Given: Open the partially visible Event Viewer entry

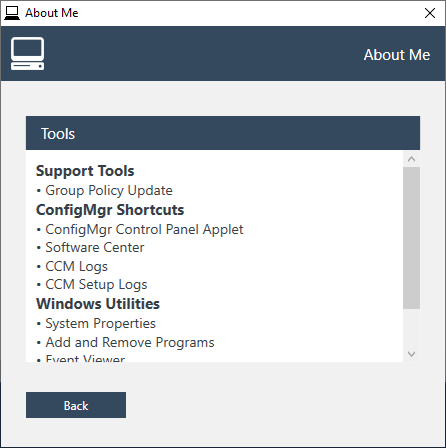Looking at the screenshot, I should tap(85, 358).
